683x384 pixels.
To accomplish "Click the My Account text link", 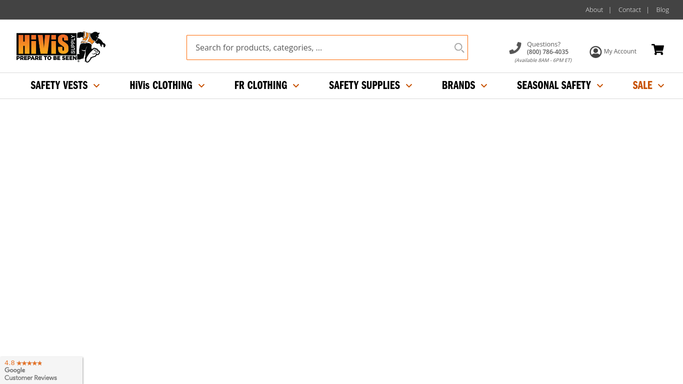I will (x=620, y=51).
